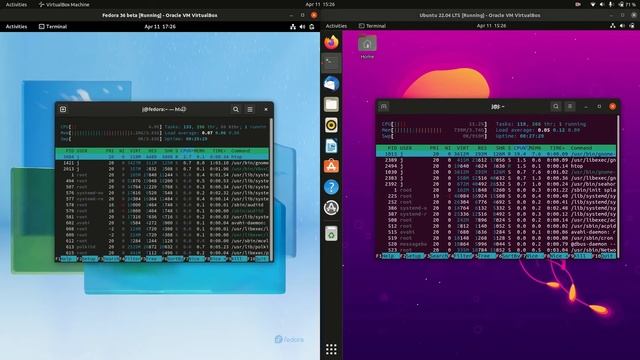Open the host Activities overview

pyautogui.click(x=16, y=4)
